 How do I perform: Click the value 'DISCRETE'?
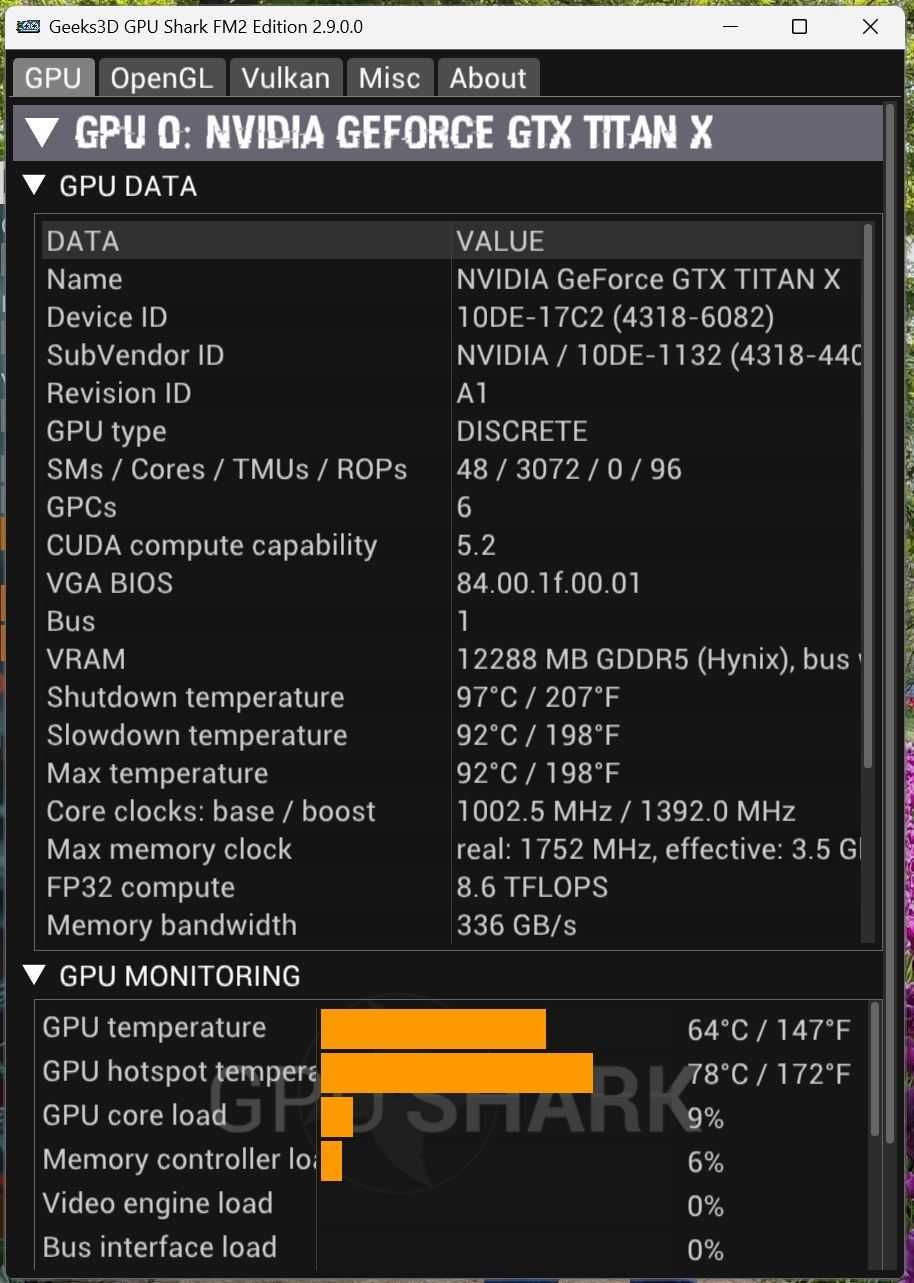(x=522, y=431)
